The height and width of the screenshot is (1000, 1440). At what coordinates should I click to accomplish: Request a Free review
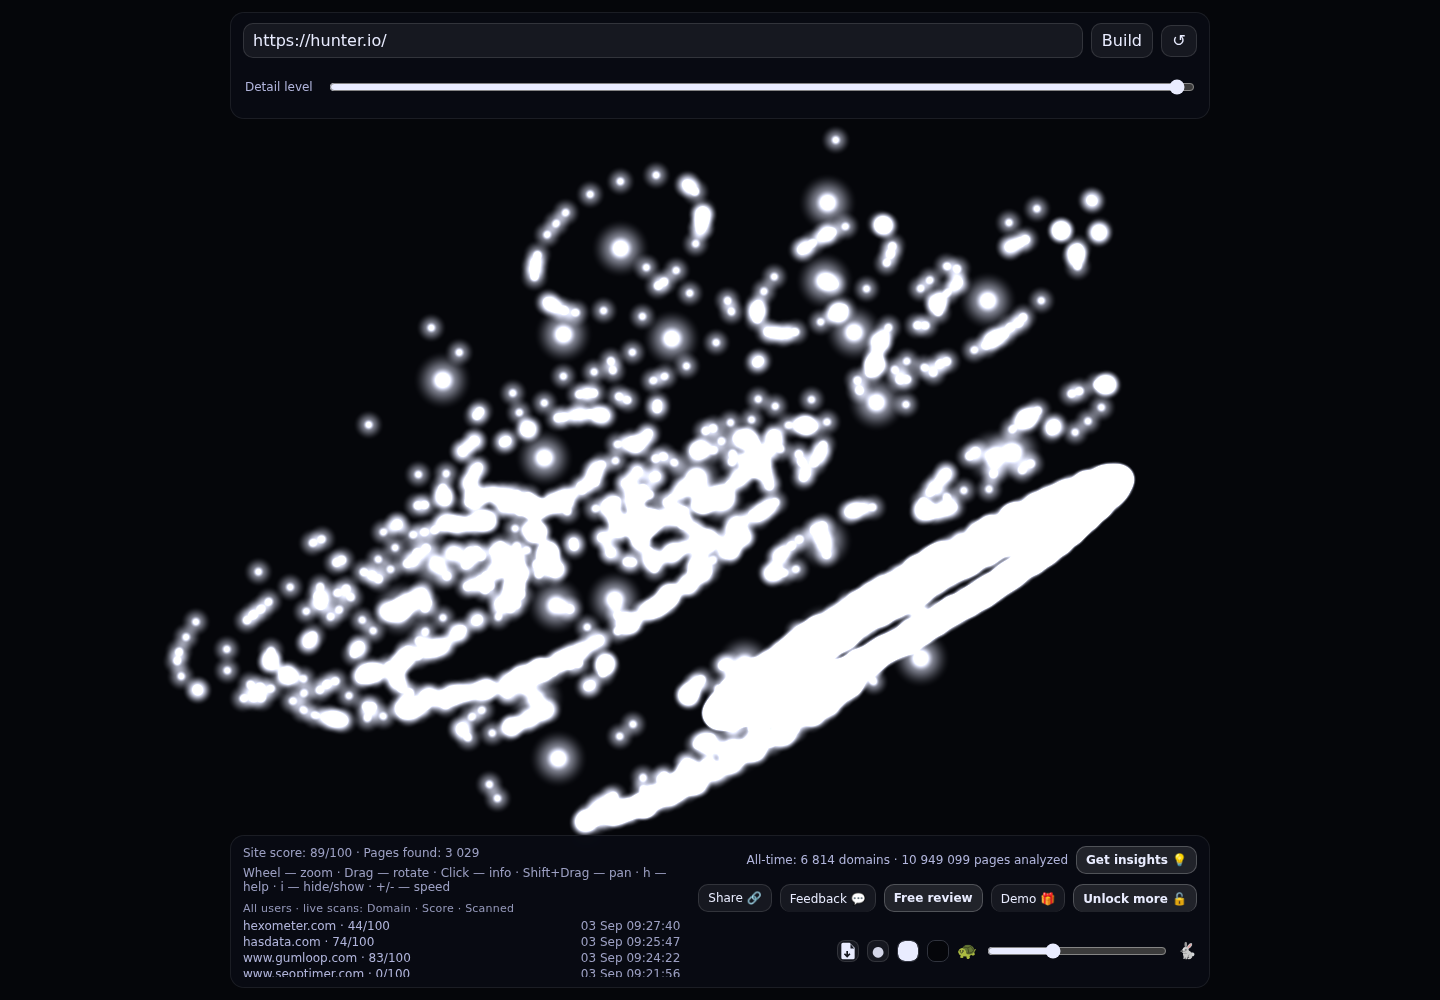933,898
